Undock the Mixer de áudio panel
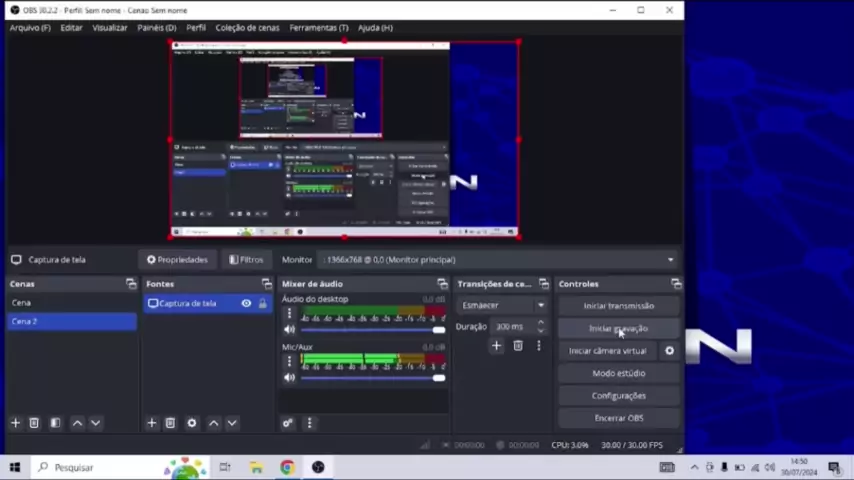The image size is (854, 480). click(x=442, y=284)
